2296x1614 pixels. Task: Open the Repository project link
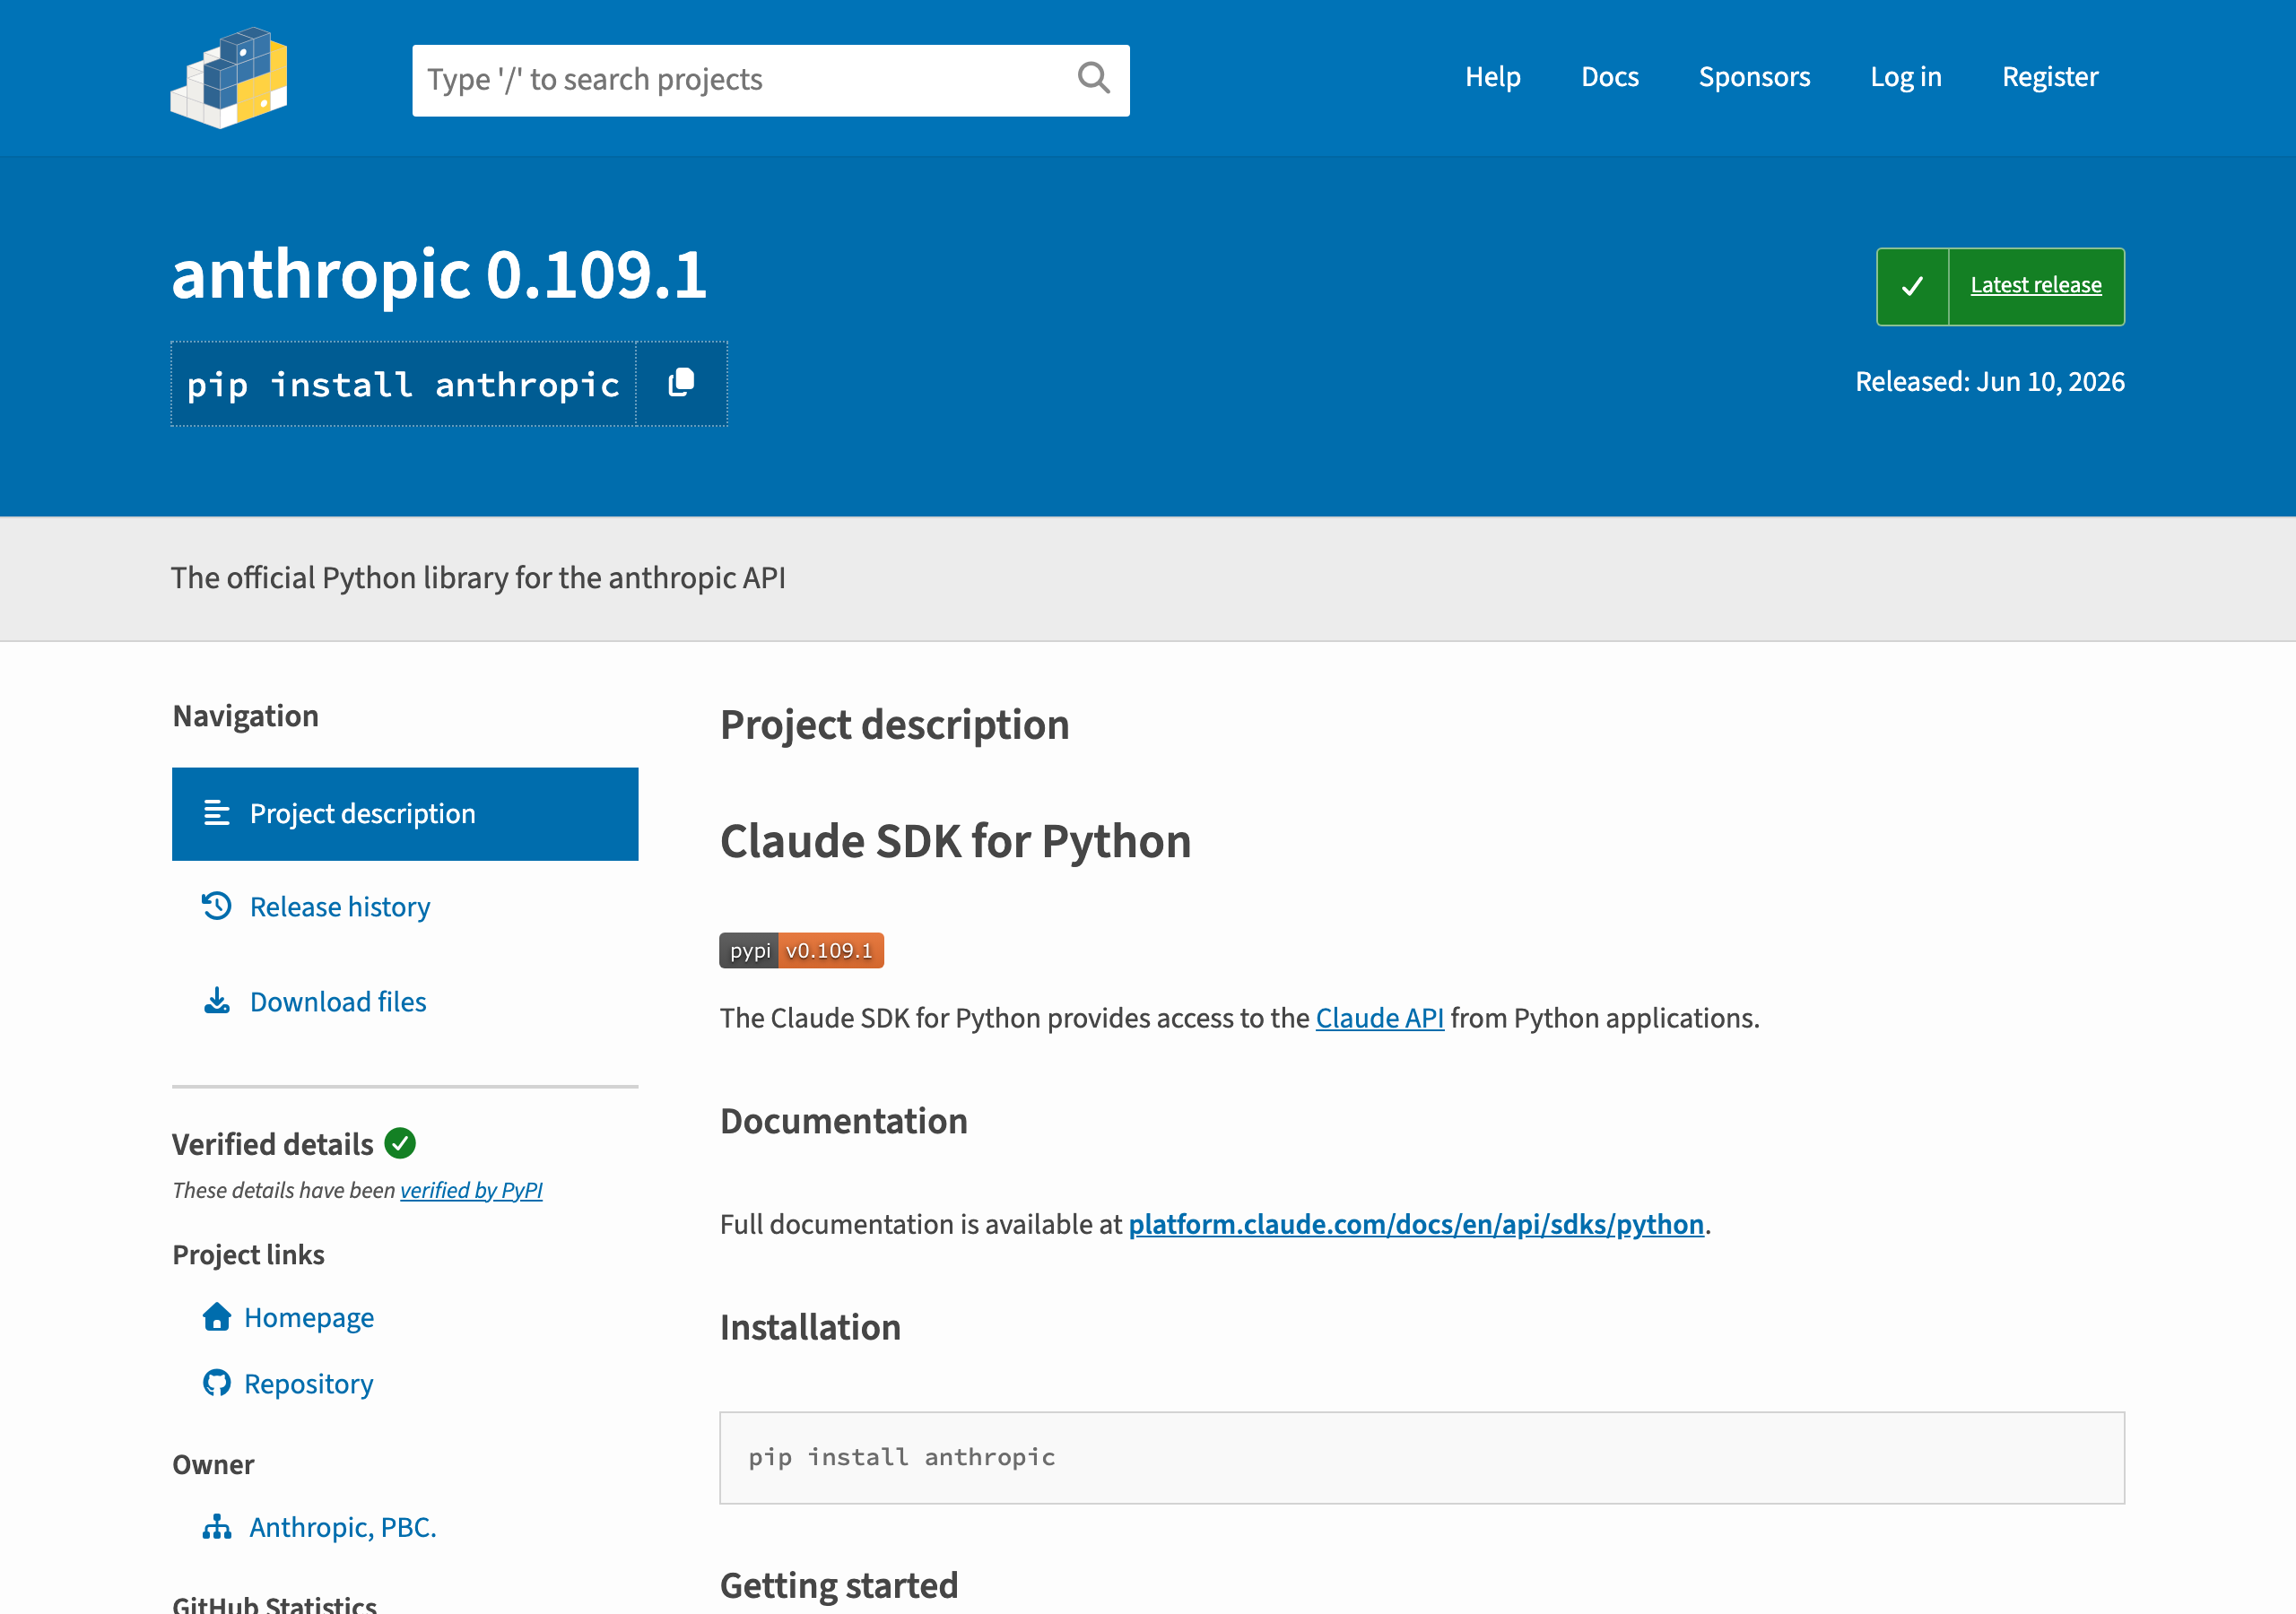pos(308,1383)
